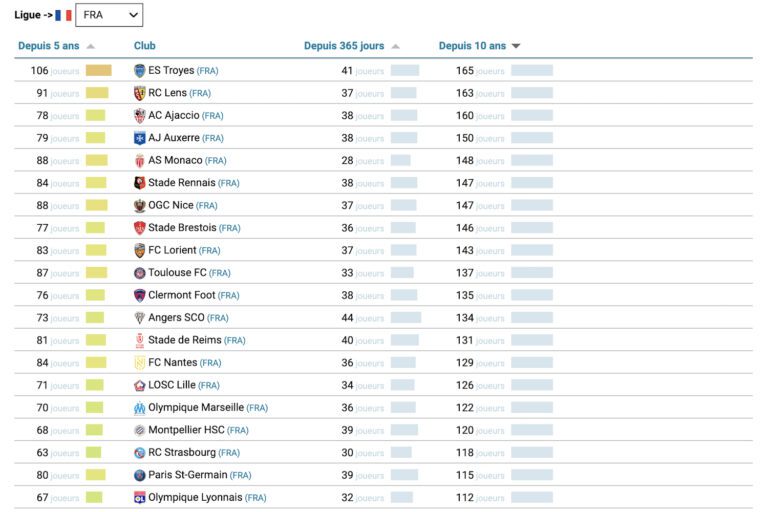Click the (FRA) link beside LOSC Lille
Image resolution: width=768 pixels, height=512 pixels.
tap(209, 386)
